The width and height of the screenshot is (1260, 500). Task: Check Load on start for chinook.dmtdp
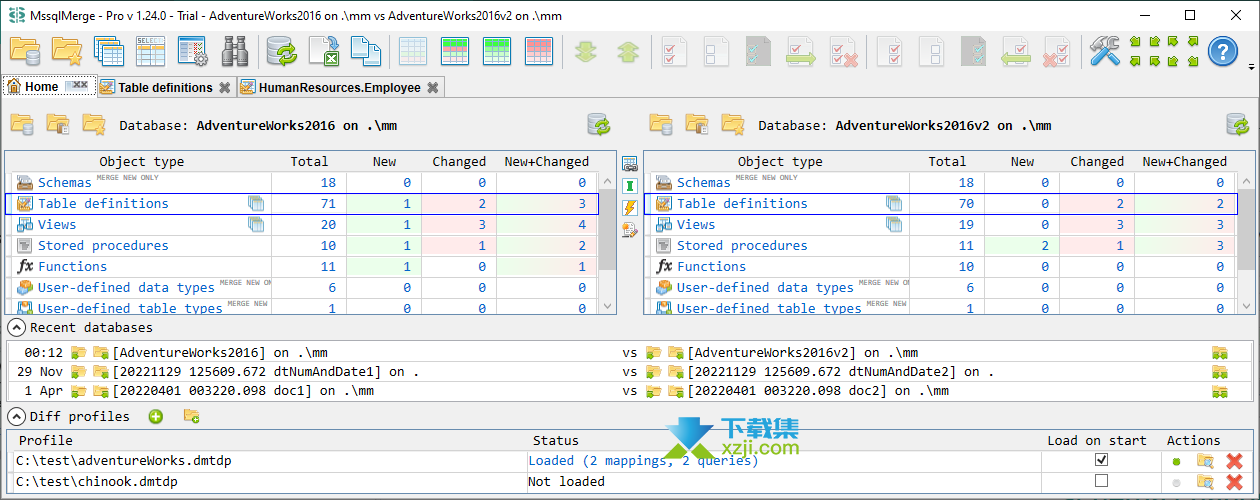(x=1101, y=481)
